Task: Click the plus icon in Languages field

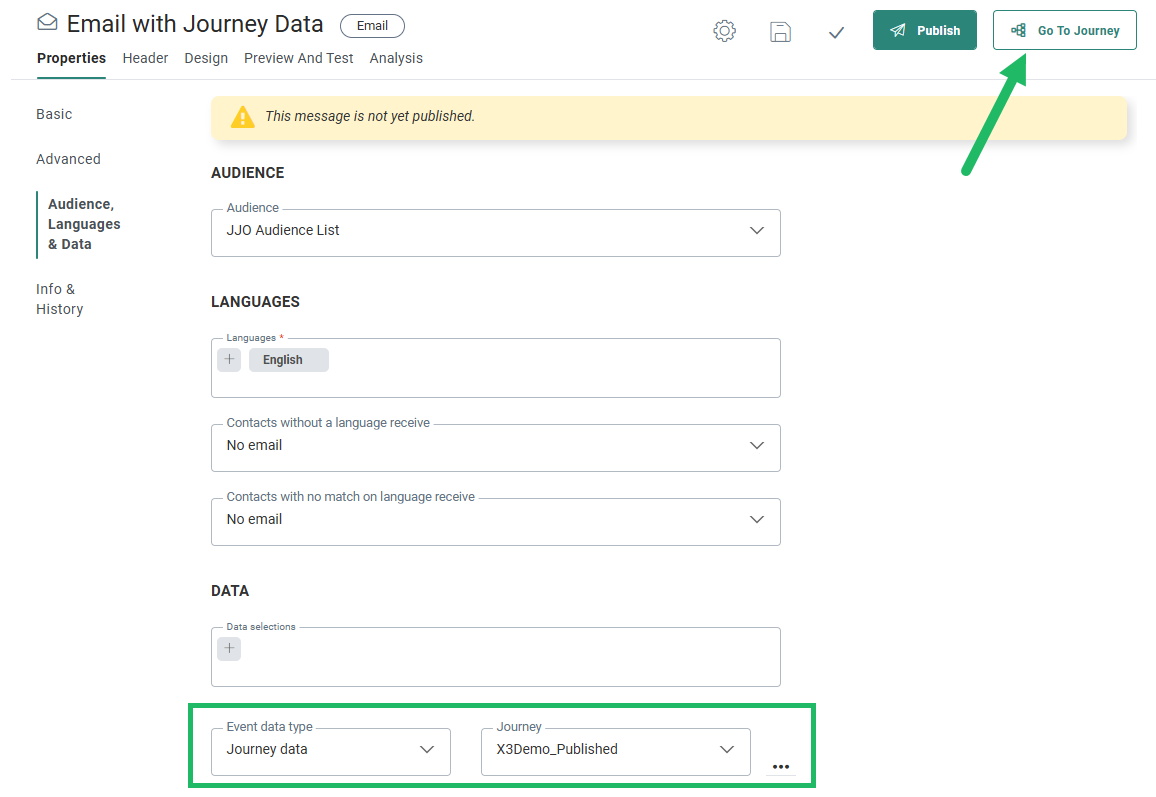Action: click(229, 360)
